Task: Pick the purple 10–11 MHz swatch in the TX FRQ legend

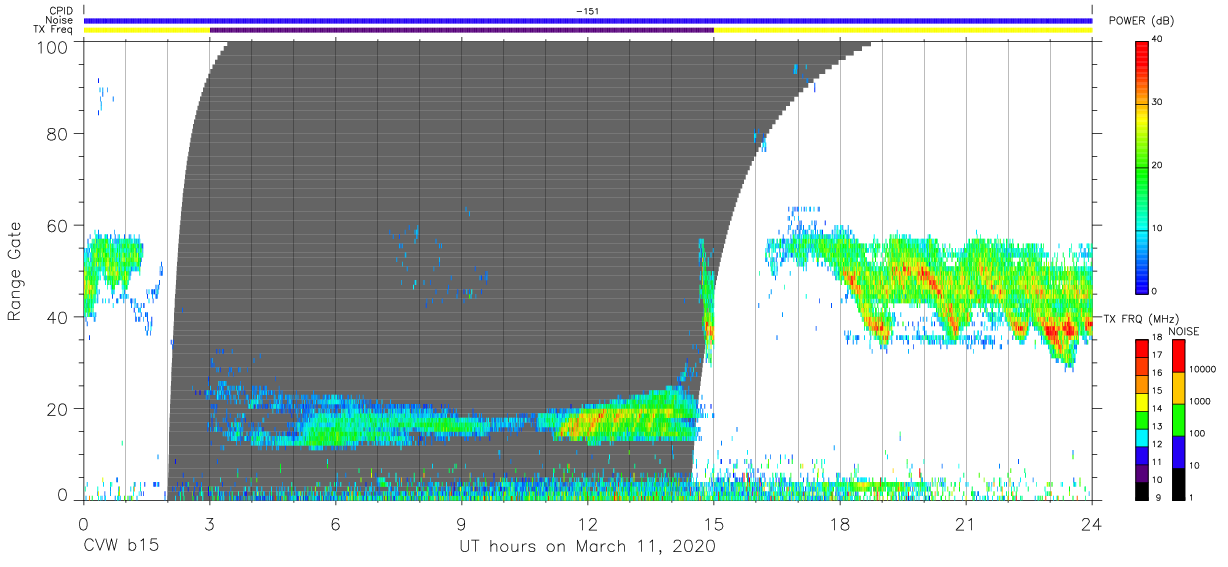Action: coord(1141,471)
